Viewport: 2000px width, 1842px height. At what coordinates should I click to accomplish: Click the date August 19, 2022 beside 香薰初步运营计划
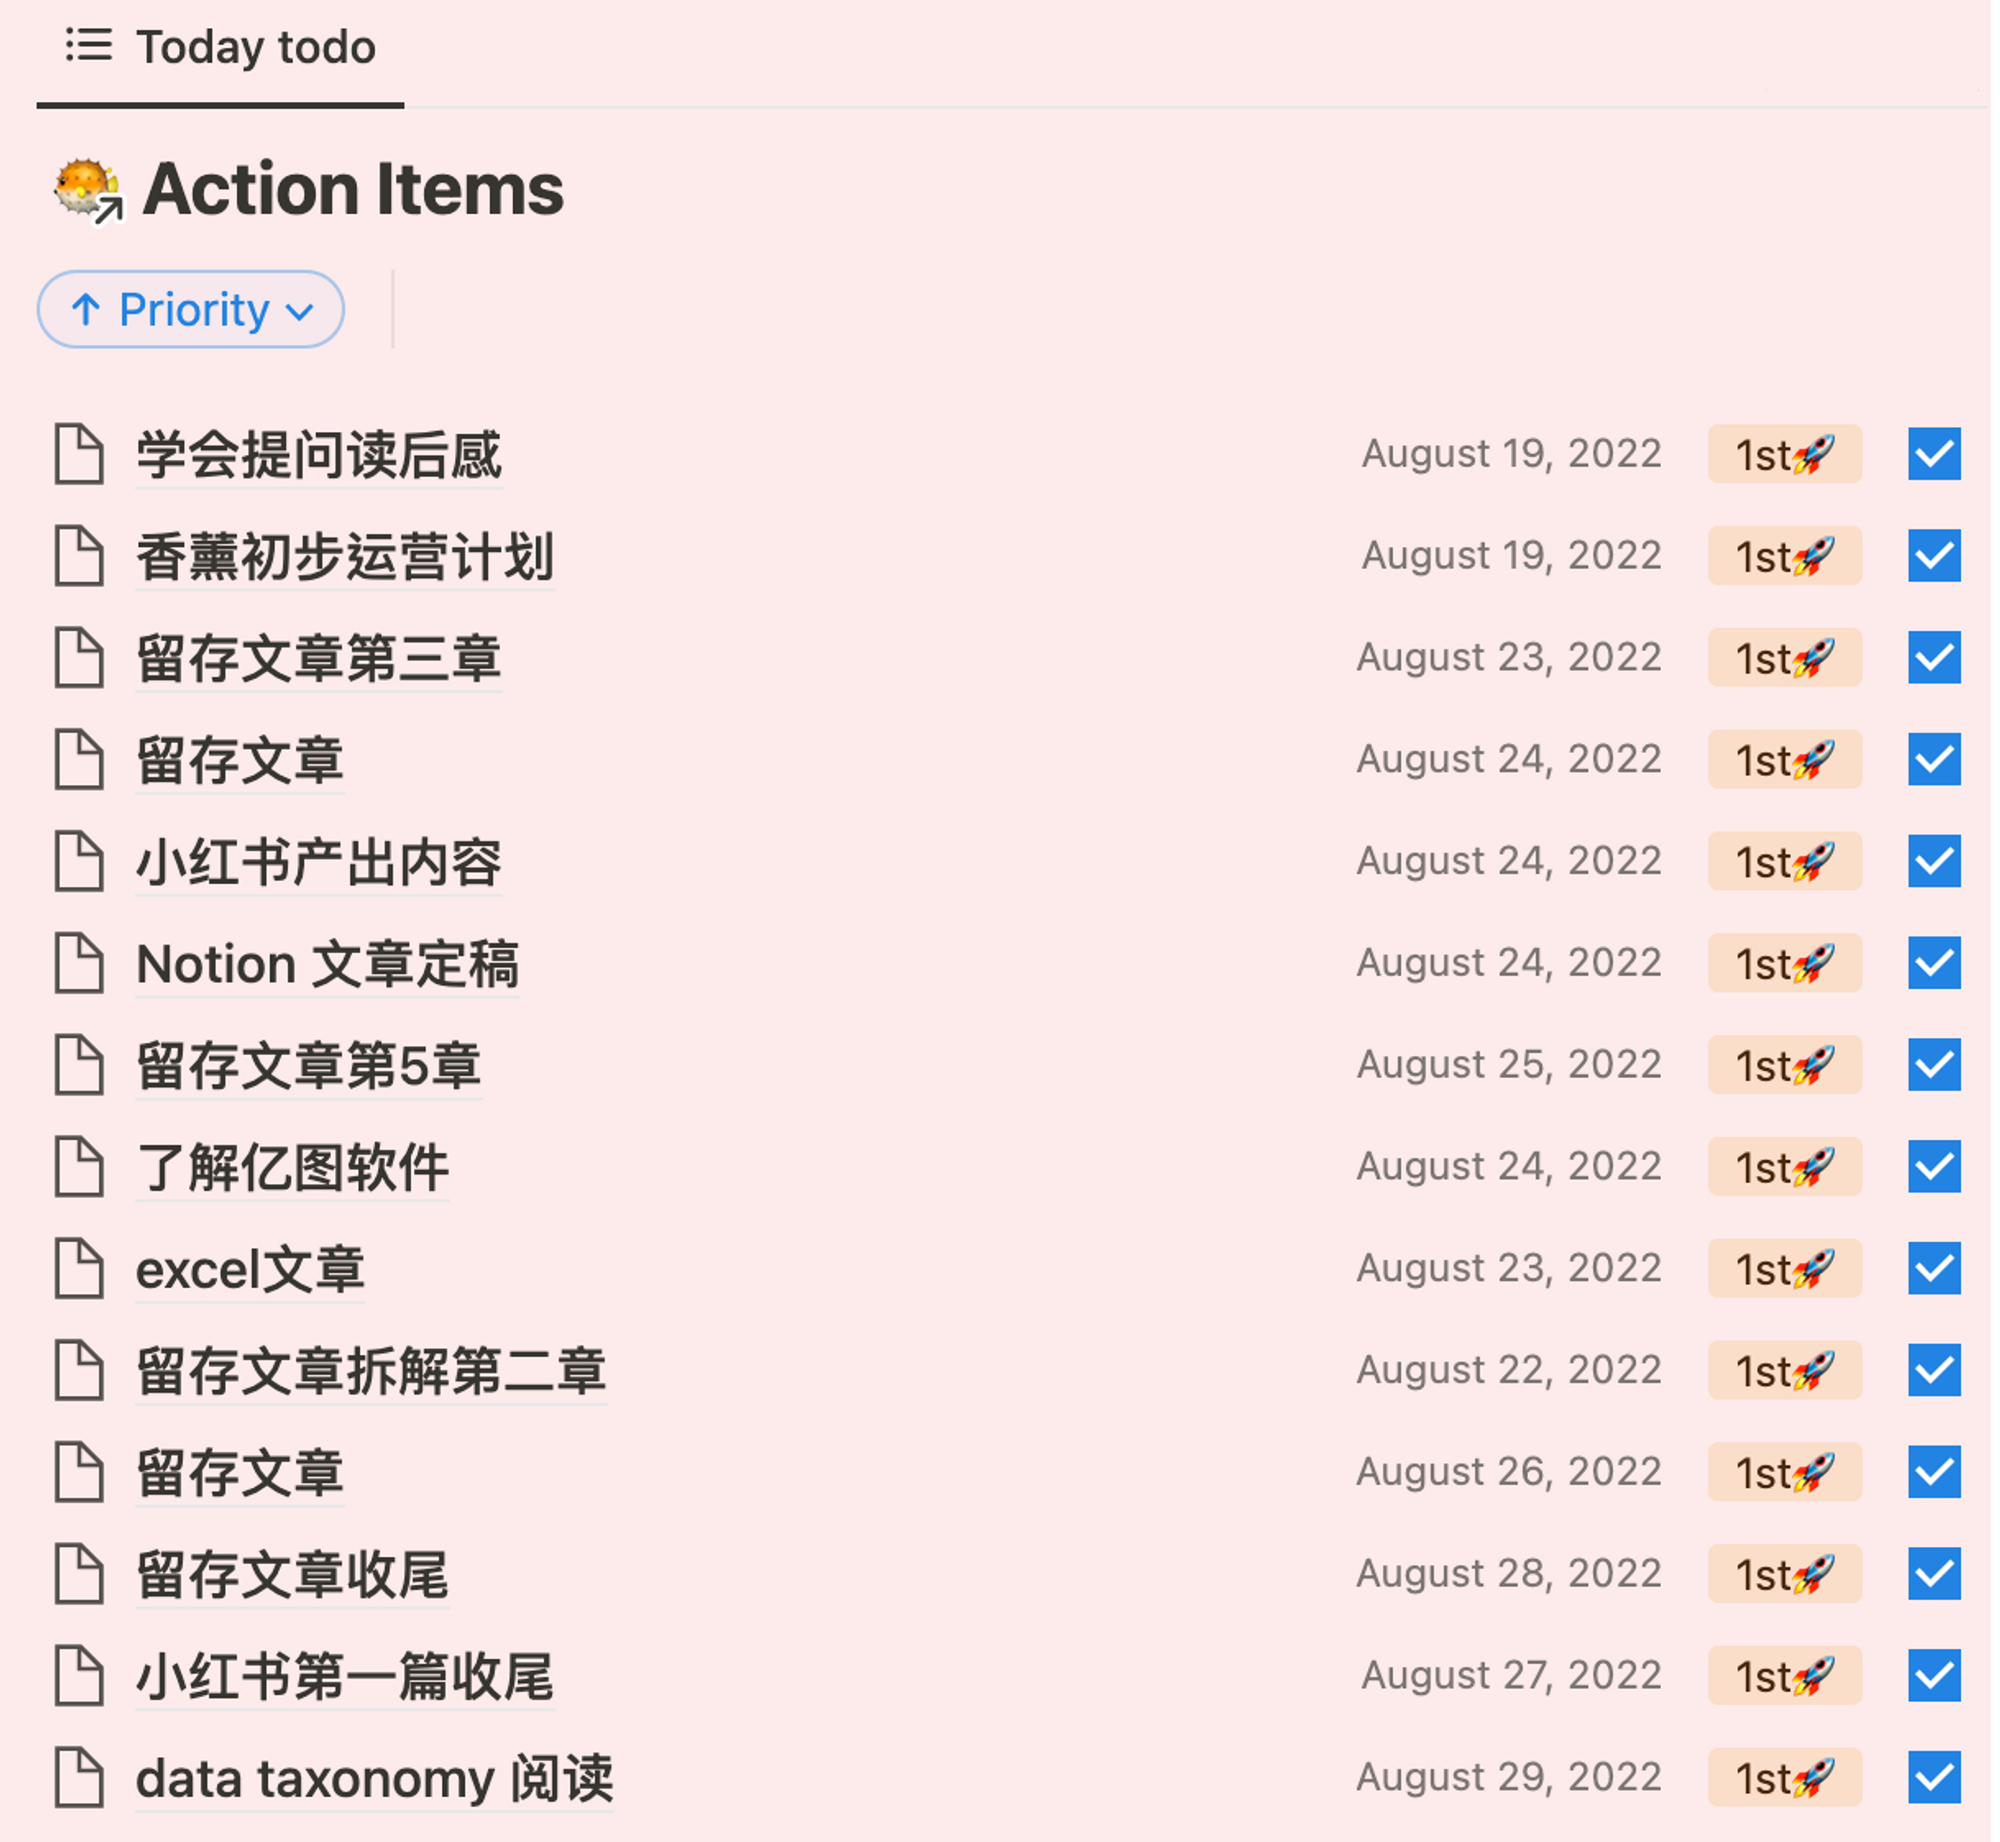click(x=1512, y=557)
